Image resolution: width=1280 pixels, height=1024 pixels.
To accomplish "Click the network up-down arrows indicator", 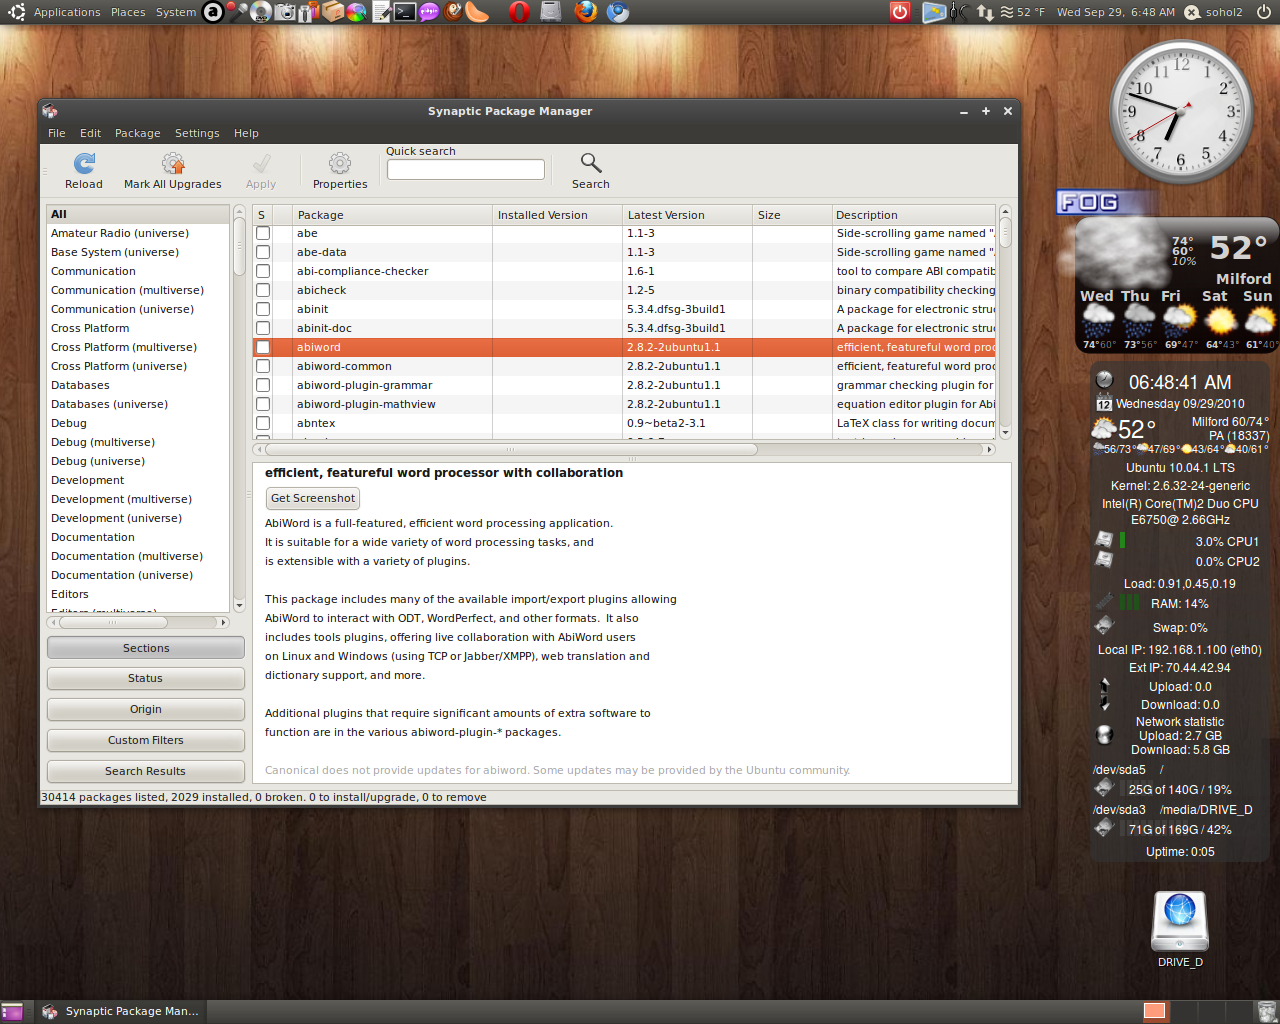I will [x=985, y=12].
